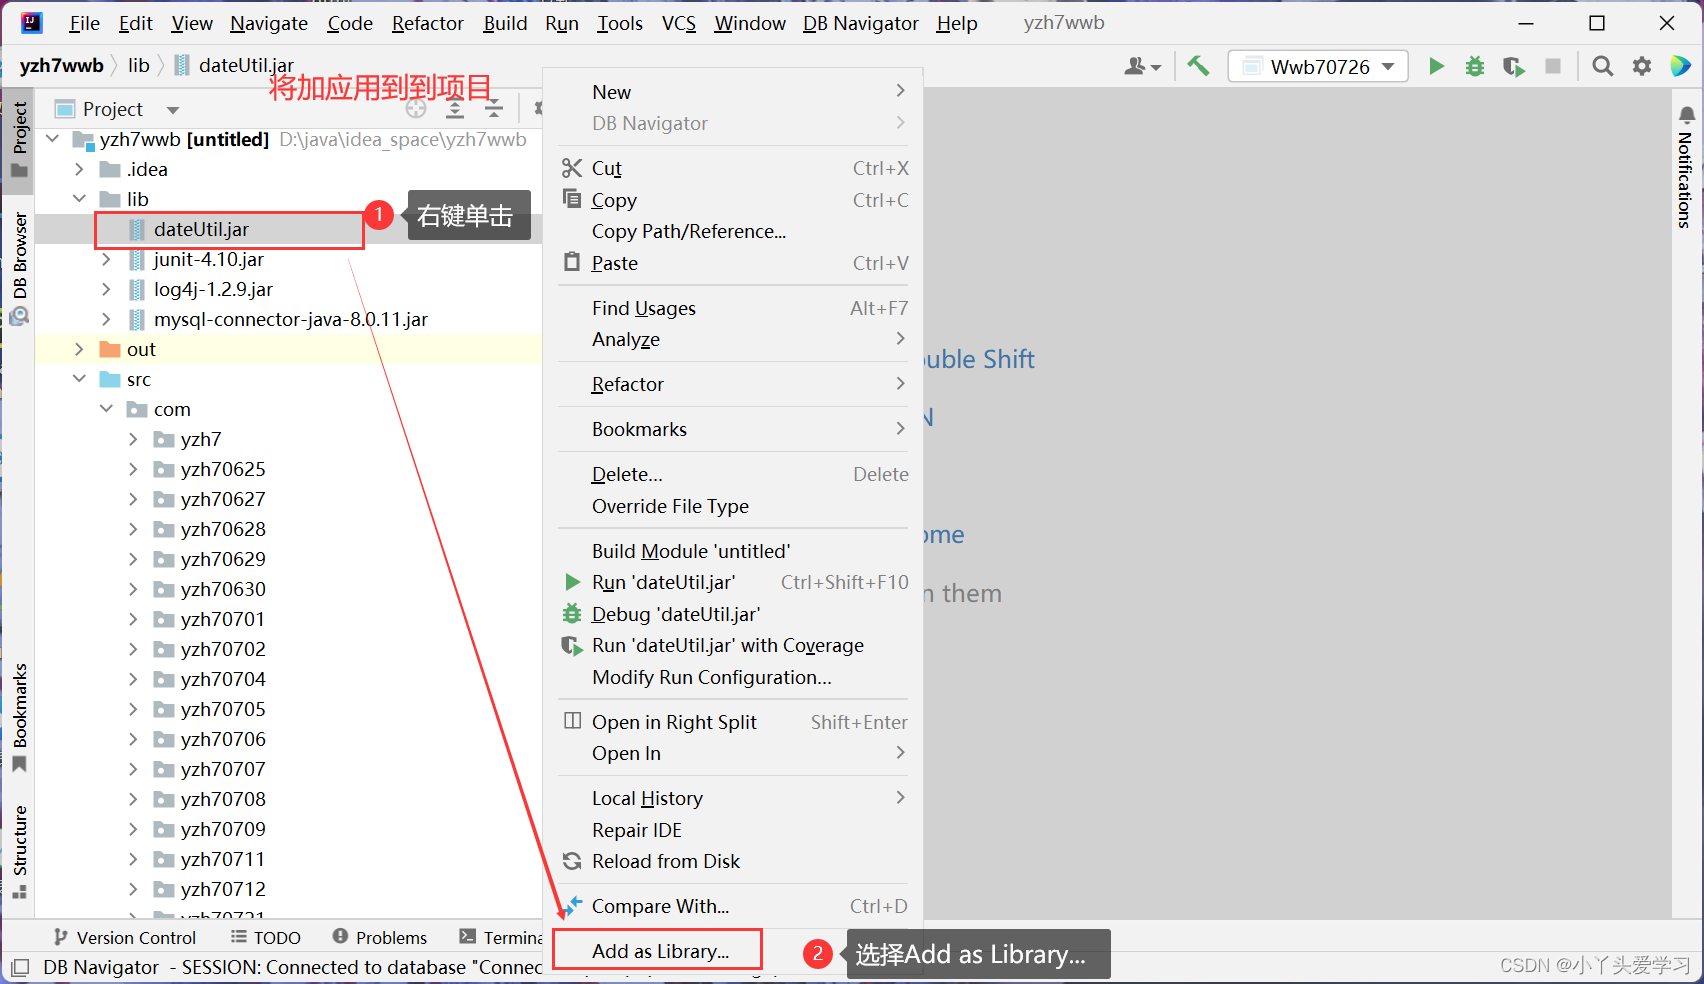Select the yzh70704 package in tree
This screenshot has width=1704, height=984.
[x=223, y=679]
